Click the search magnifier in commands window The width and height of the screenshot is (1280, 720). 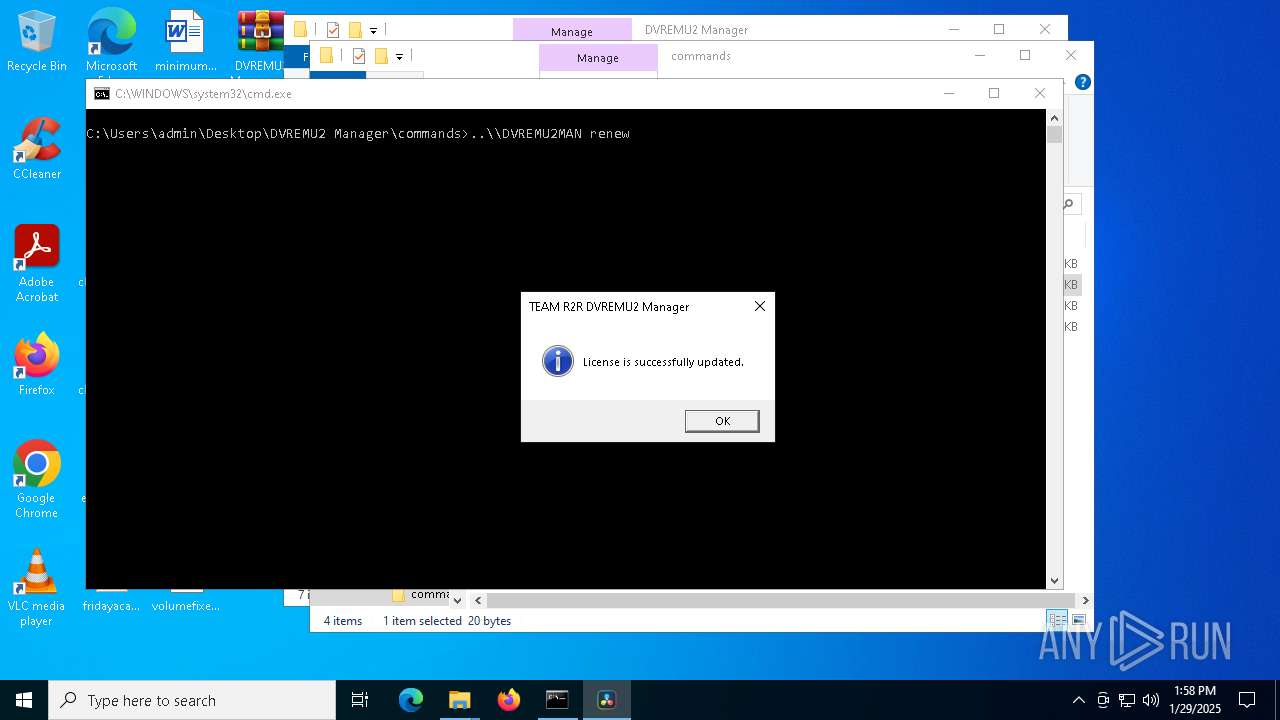coord(1069,204)
